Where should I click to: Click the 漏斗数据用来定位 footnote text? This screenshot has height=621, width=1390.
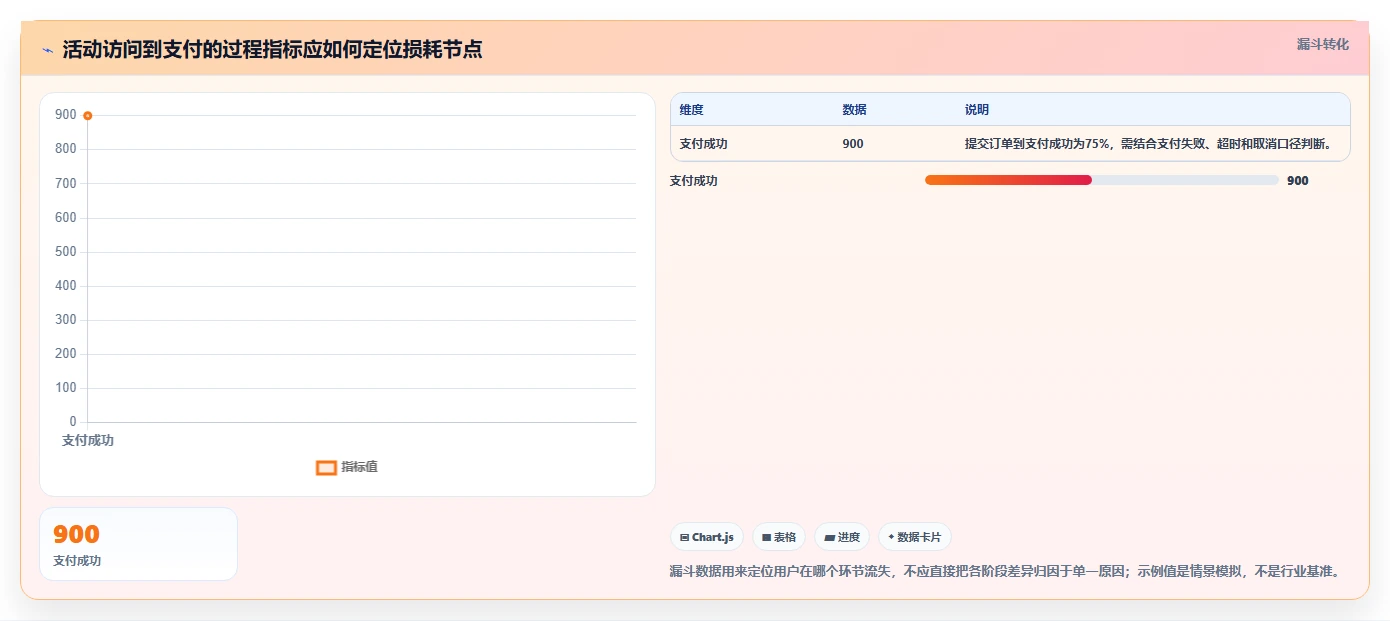tap(1004, 572)
